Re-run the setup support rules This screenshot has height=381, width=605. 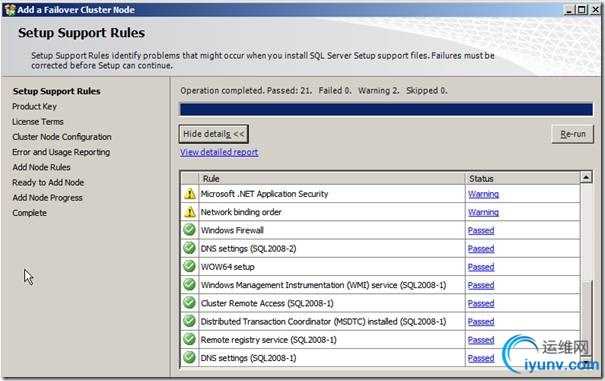click(573, 134)
